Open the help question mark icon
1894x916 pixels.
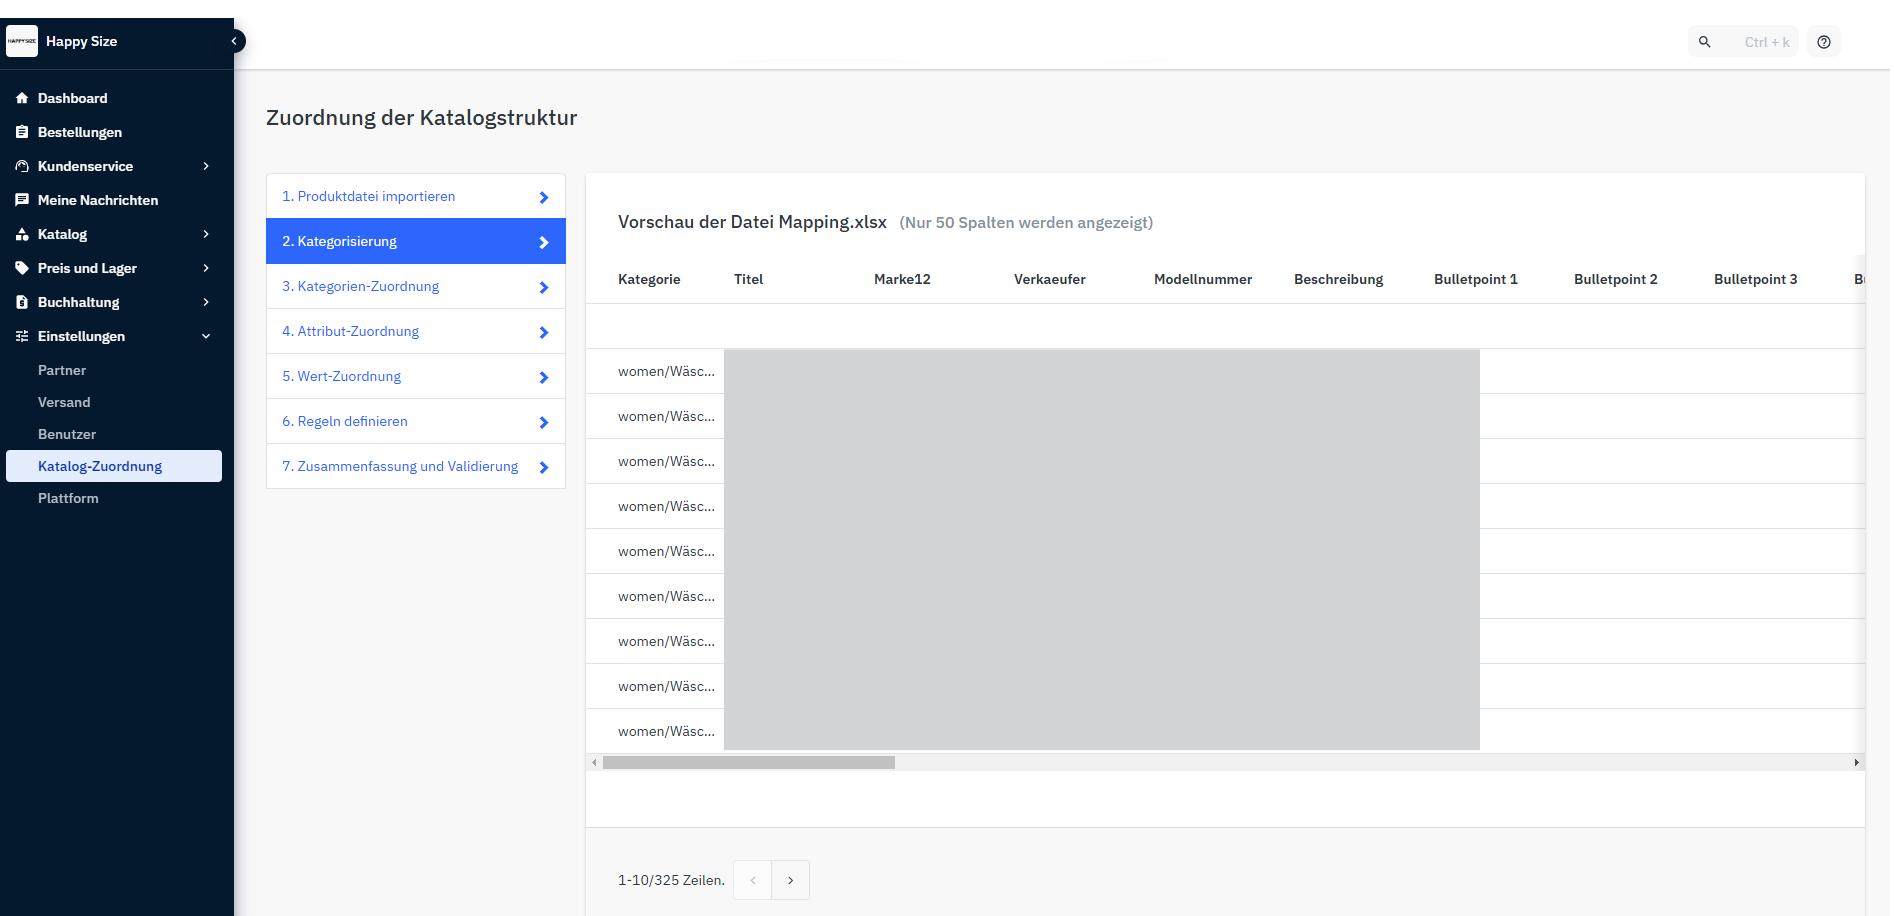coord(1824,42)
